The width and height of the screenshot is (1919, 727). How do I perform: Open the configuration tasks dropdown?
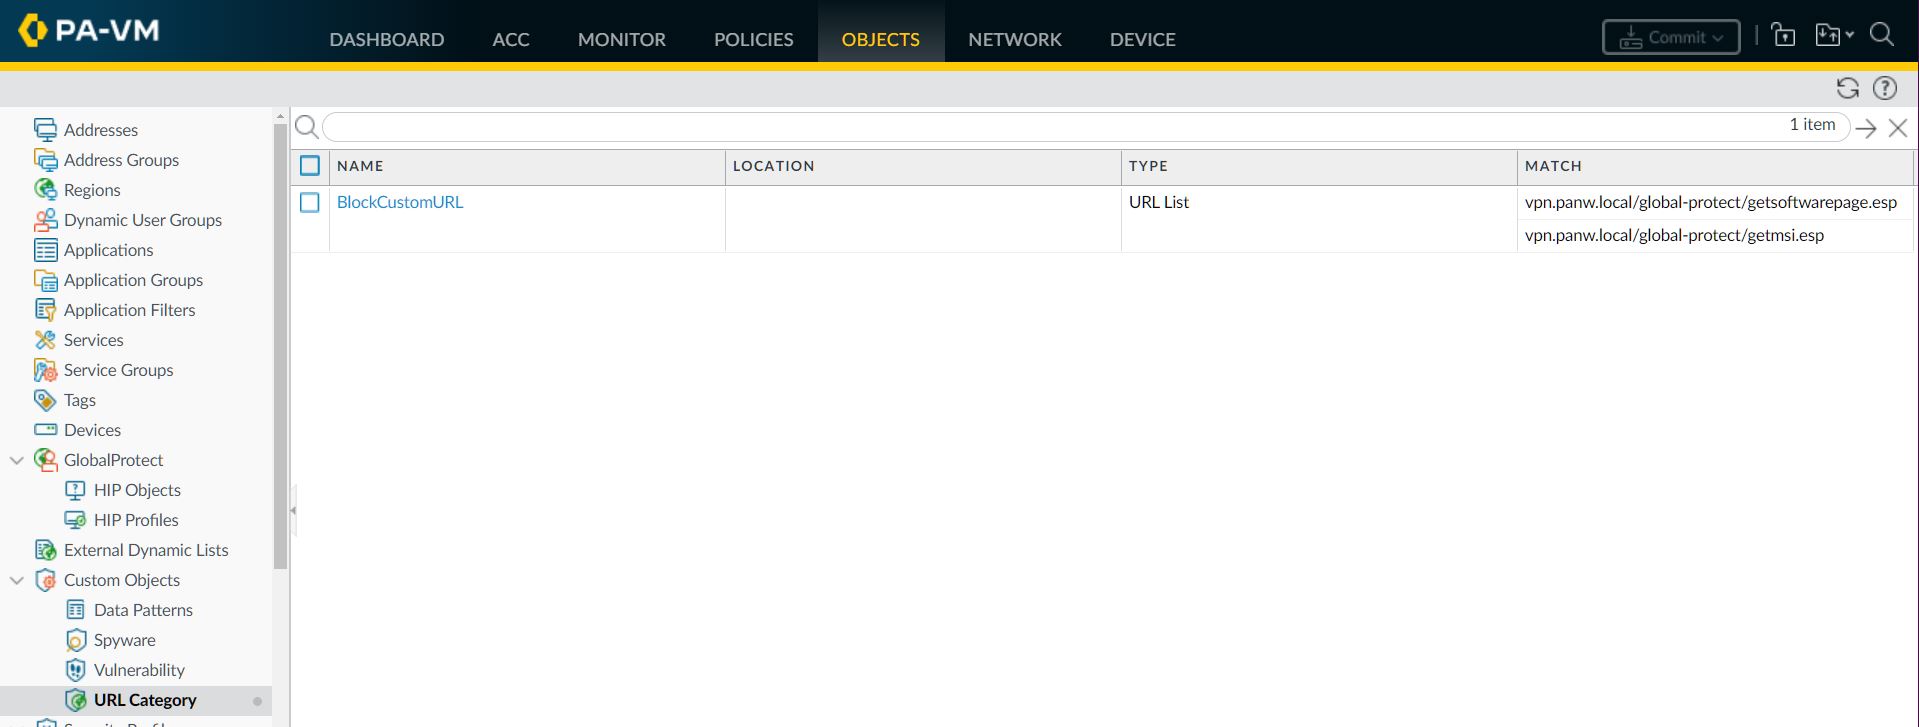(1835, 35)
